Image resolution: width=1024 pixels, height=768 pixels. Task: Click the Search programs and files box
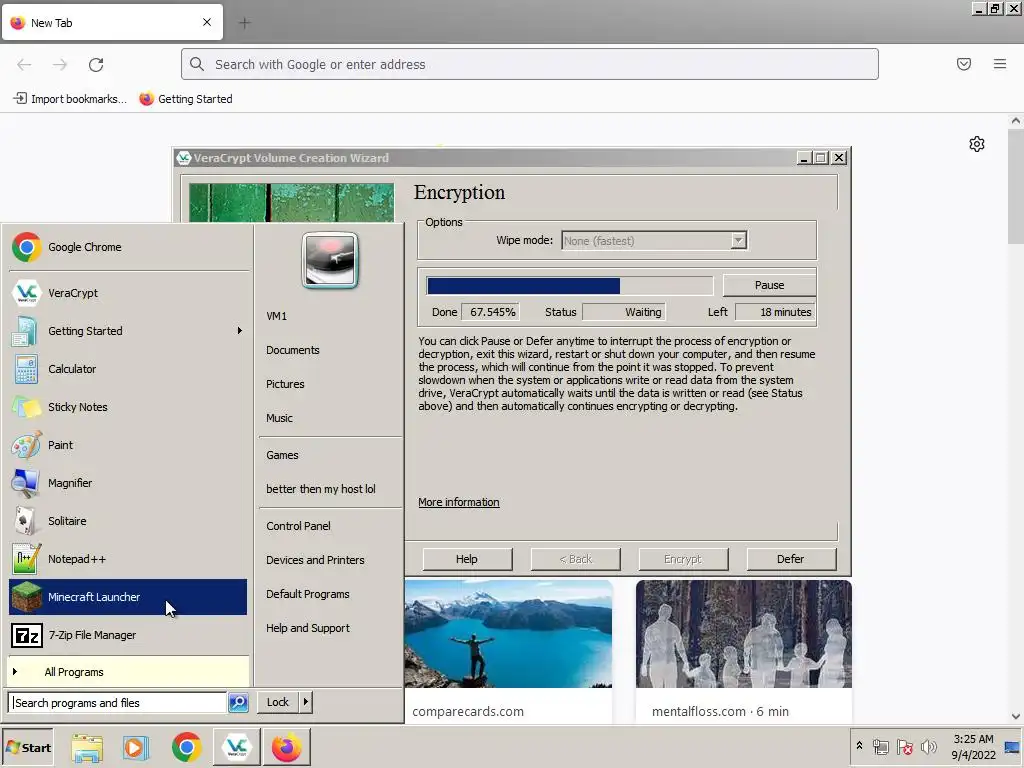click(x=118, y=703)
